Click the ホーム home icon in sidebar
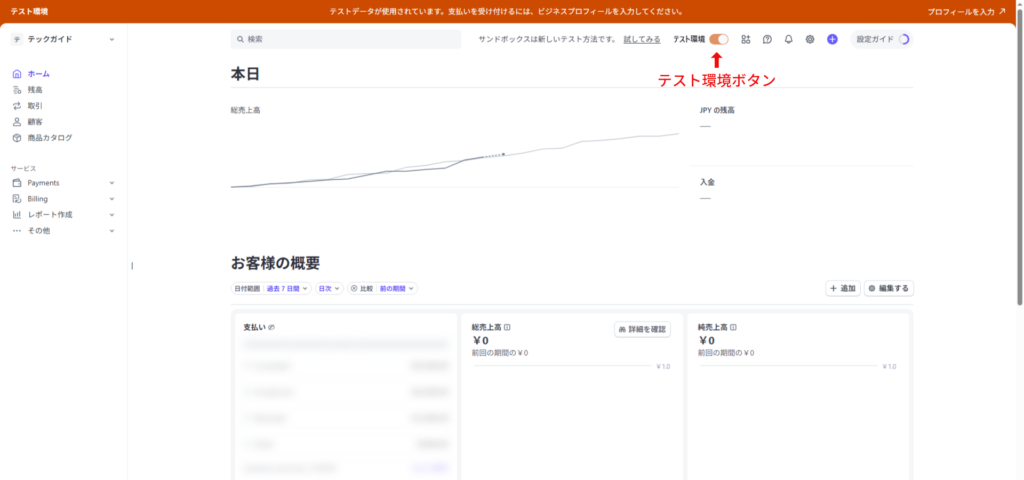Screen dimensions: 1024x480 pyautogui.click(x=17, y=74)
